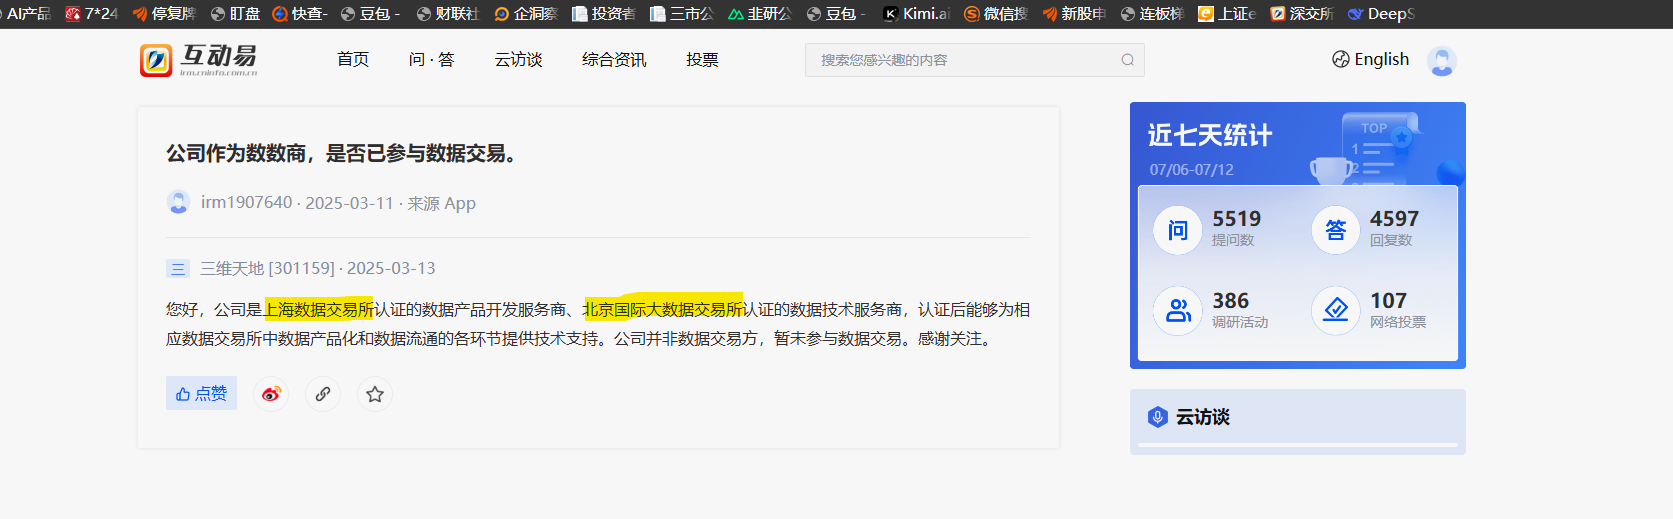Open the AI产品 bookmark
This screenshot has width=1673, height=519.
(26, 14)
